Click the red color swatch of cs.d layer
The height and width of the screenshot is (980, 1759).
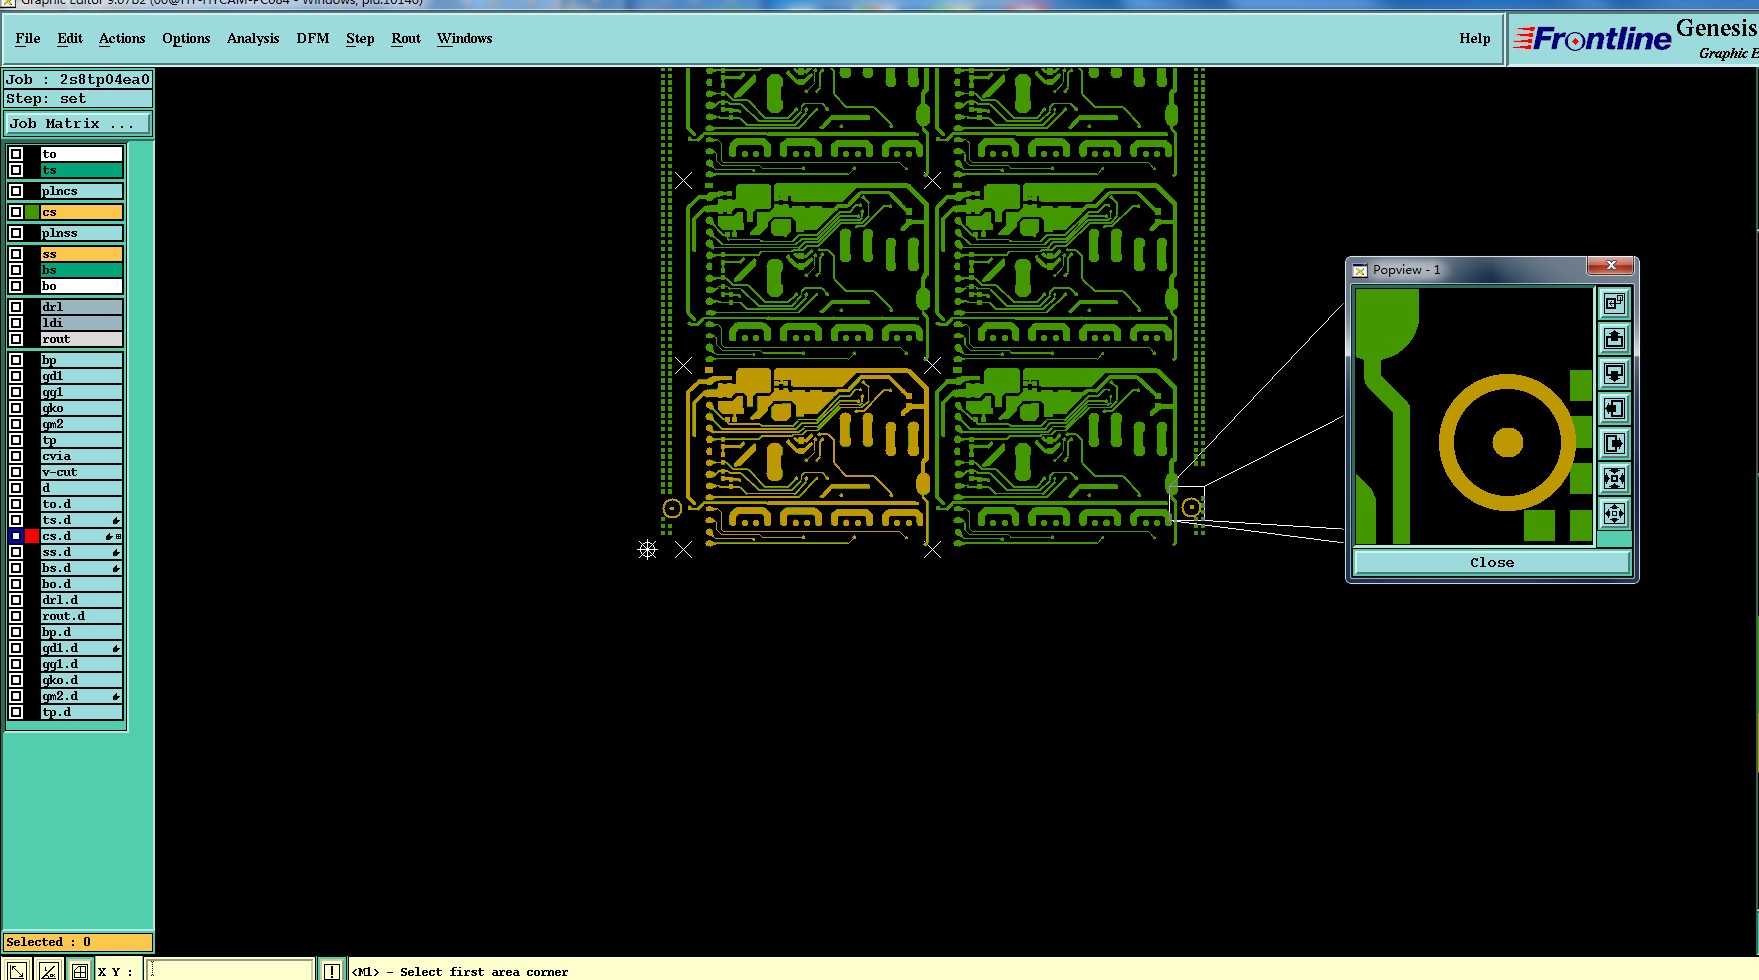pyautogui.click(x=32, y=536)
